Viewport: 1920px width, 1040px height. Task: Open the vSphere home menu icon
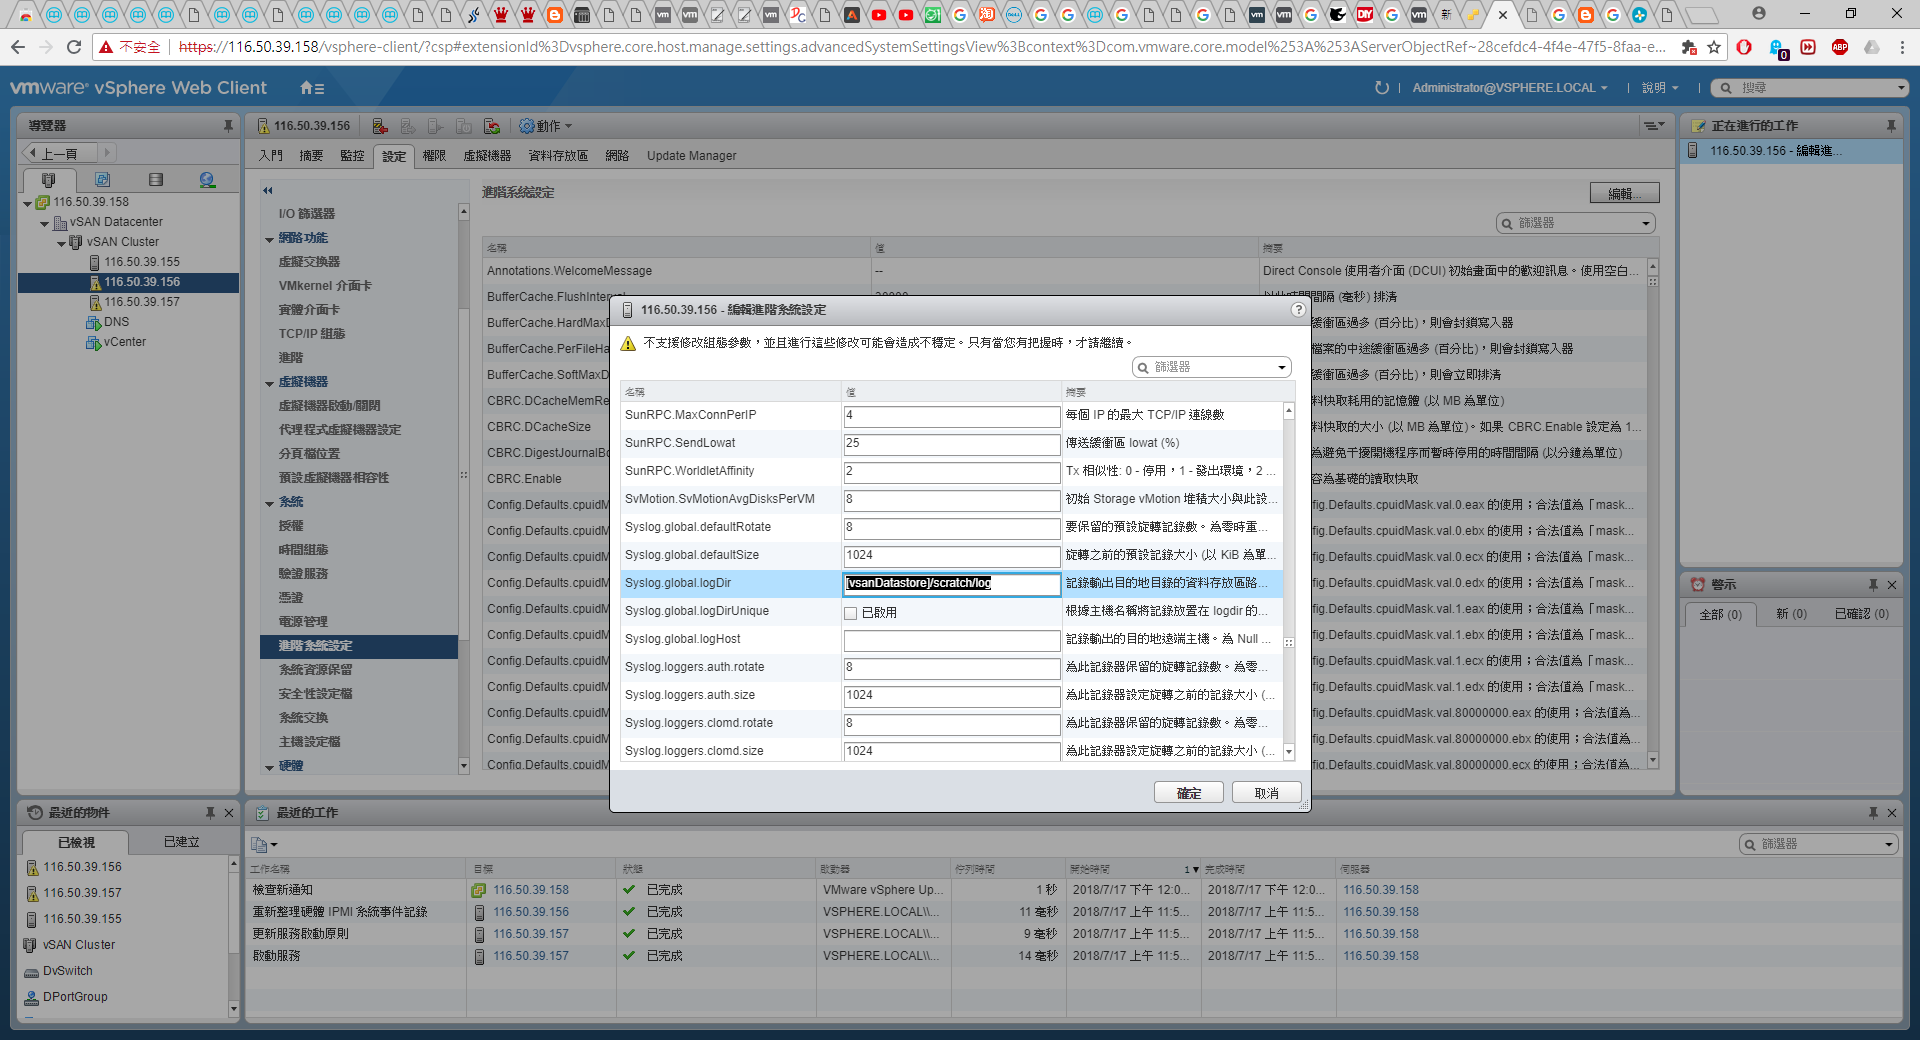(312, 88)
